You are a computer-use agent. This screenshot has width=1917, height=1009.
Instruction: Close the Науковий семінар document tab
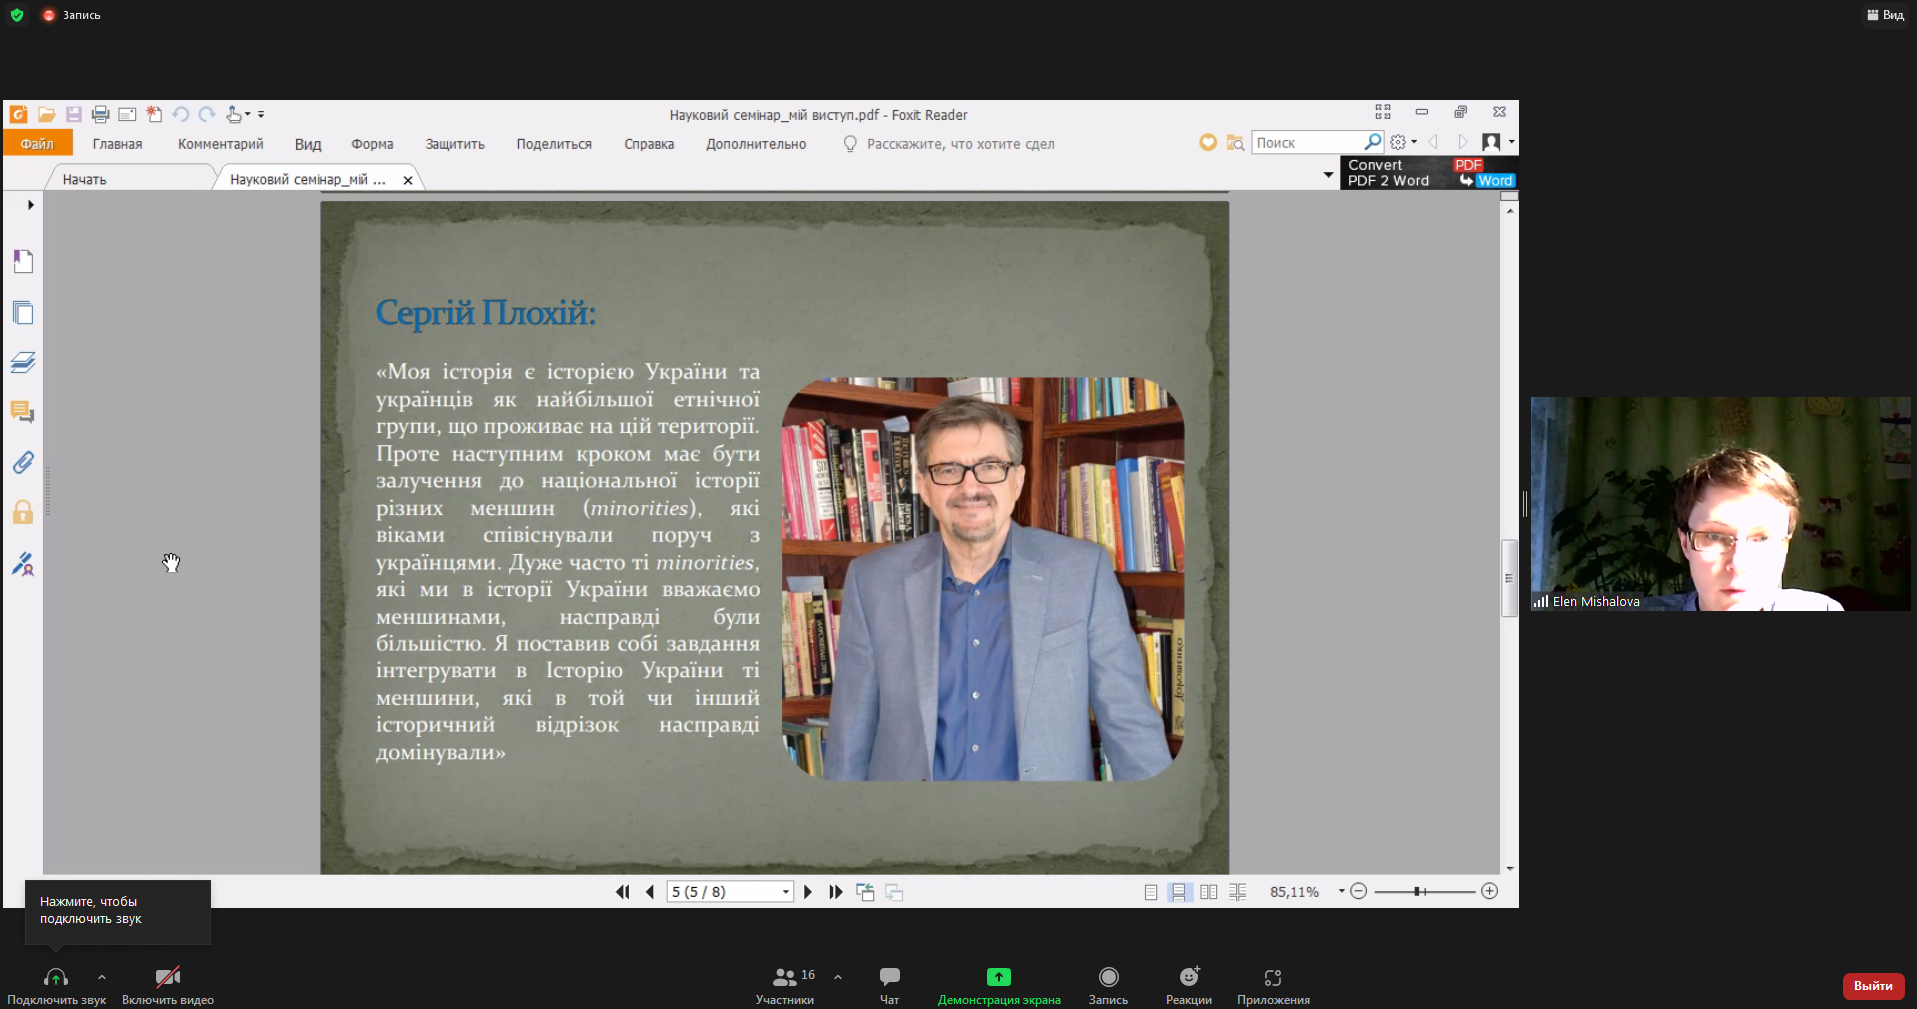(408, 180)
